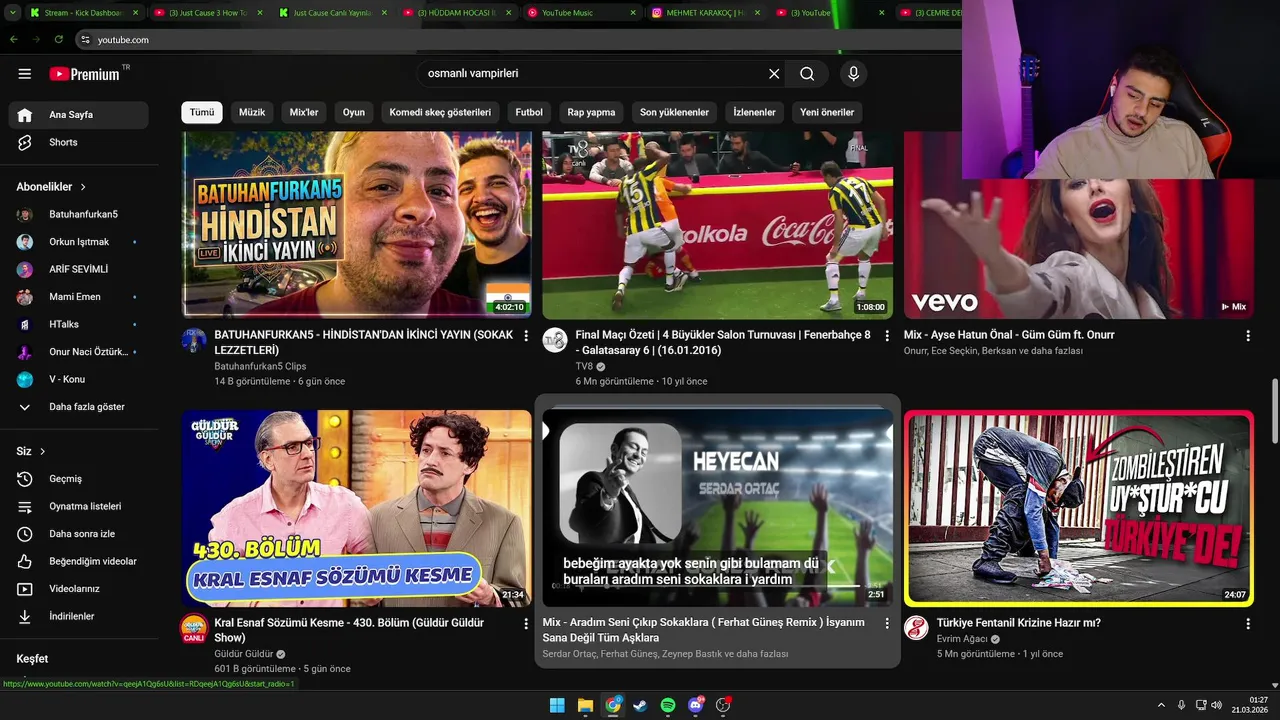Open Daha sonra izle list
Screen dimensions: 1280x720
[x=78, y=534]
